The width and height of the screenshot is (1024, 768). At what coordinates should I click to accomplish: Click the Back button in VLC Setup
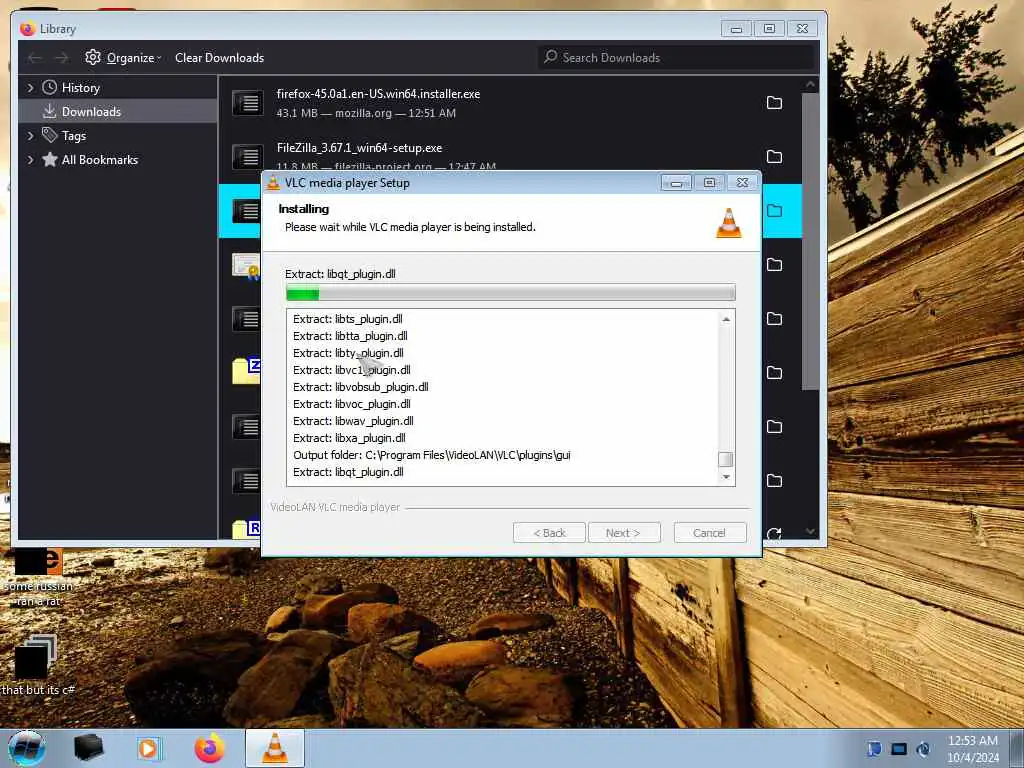(x=549, y=533)
